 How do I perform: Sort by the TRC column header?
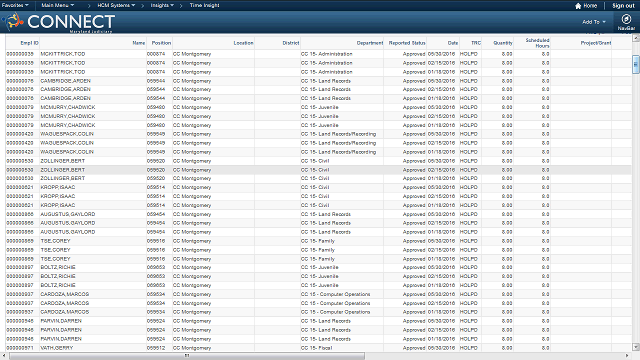tap(476, 43)
